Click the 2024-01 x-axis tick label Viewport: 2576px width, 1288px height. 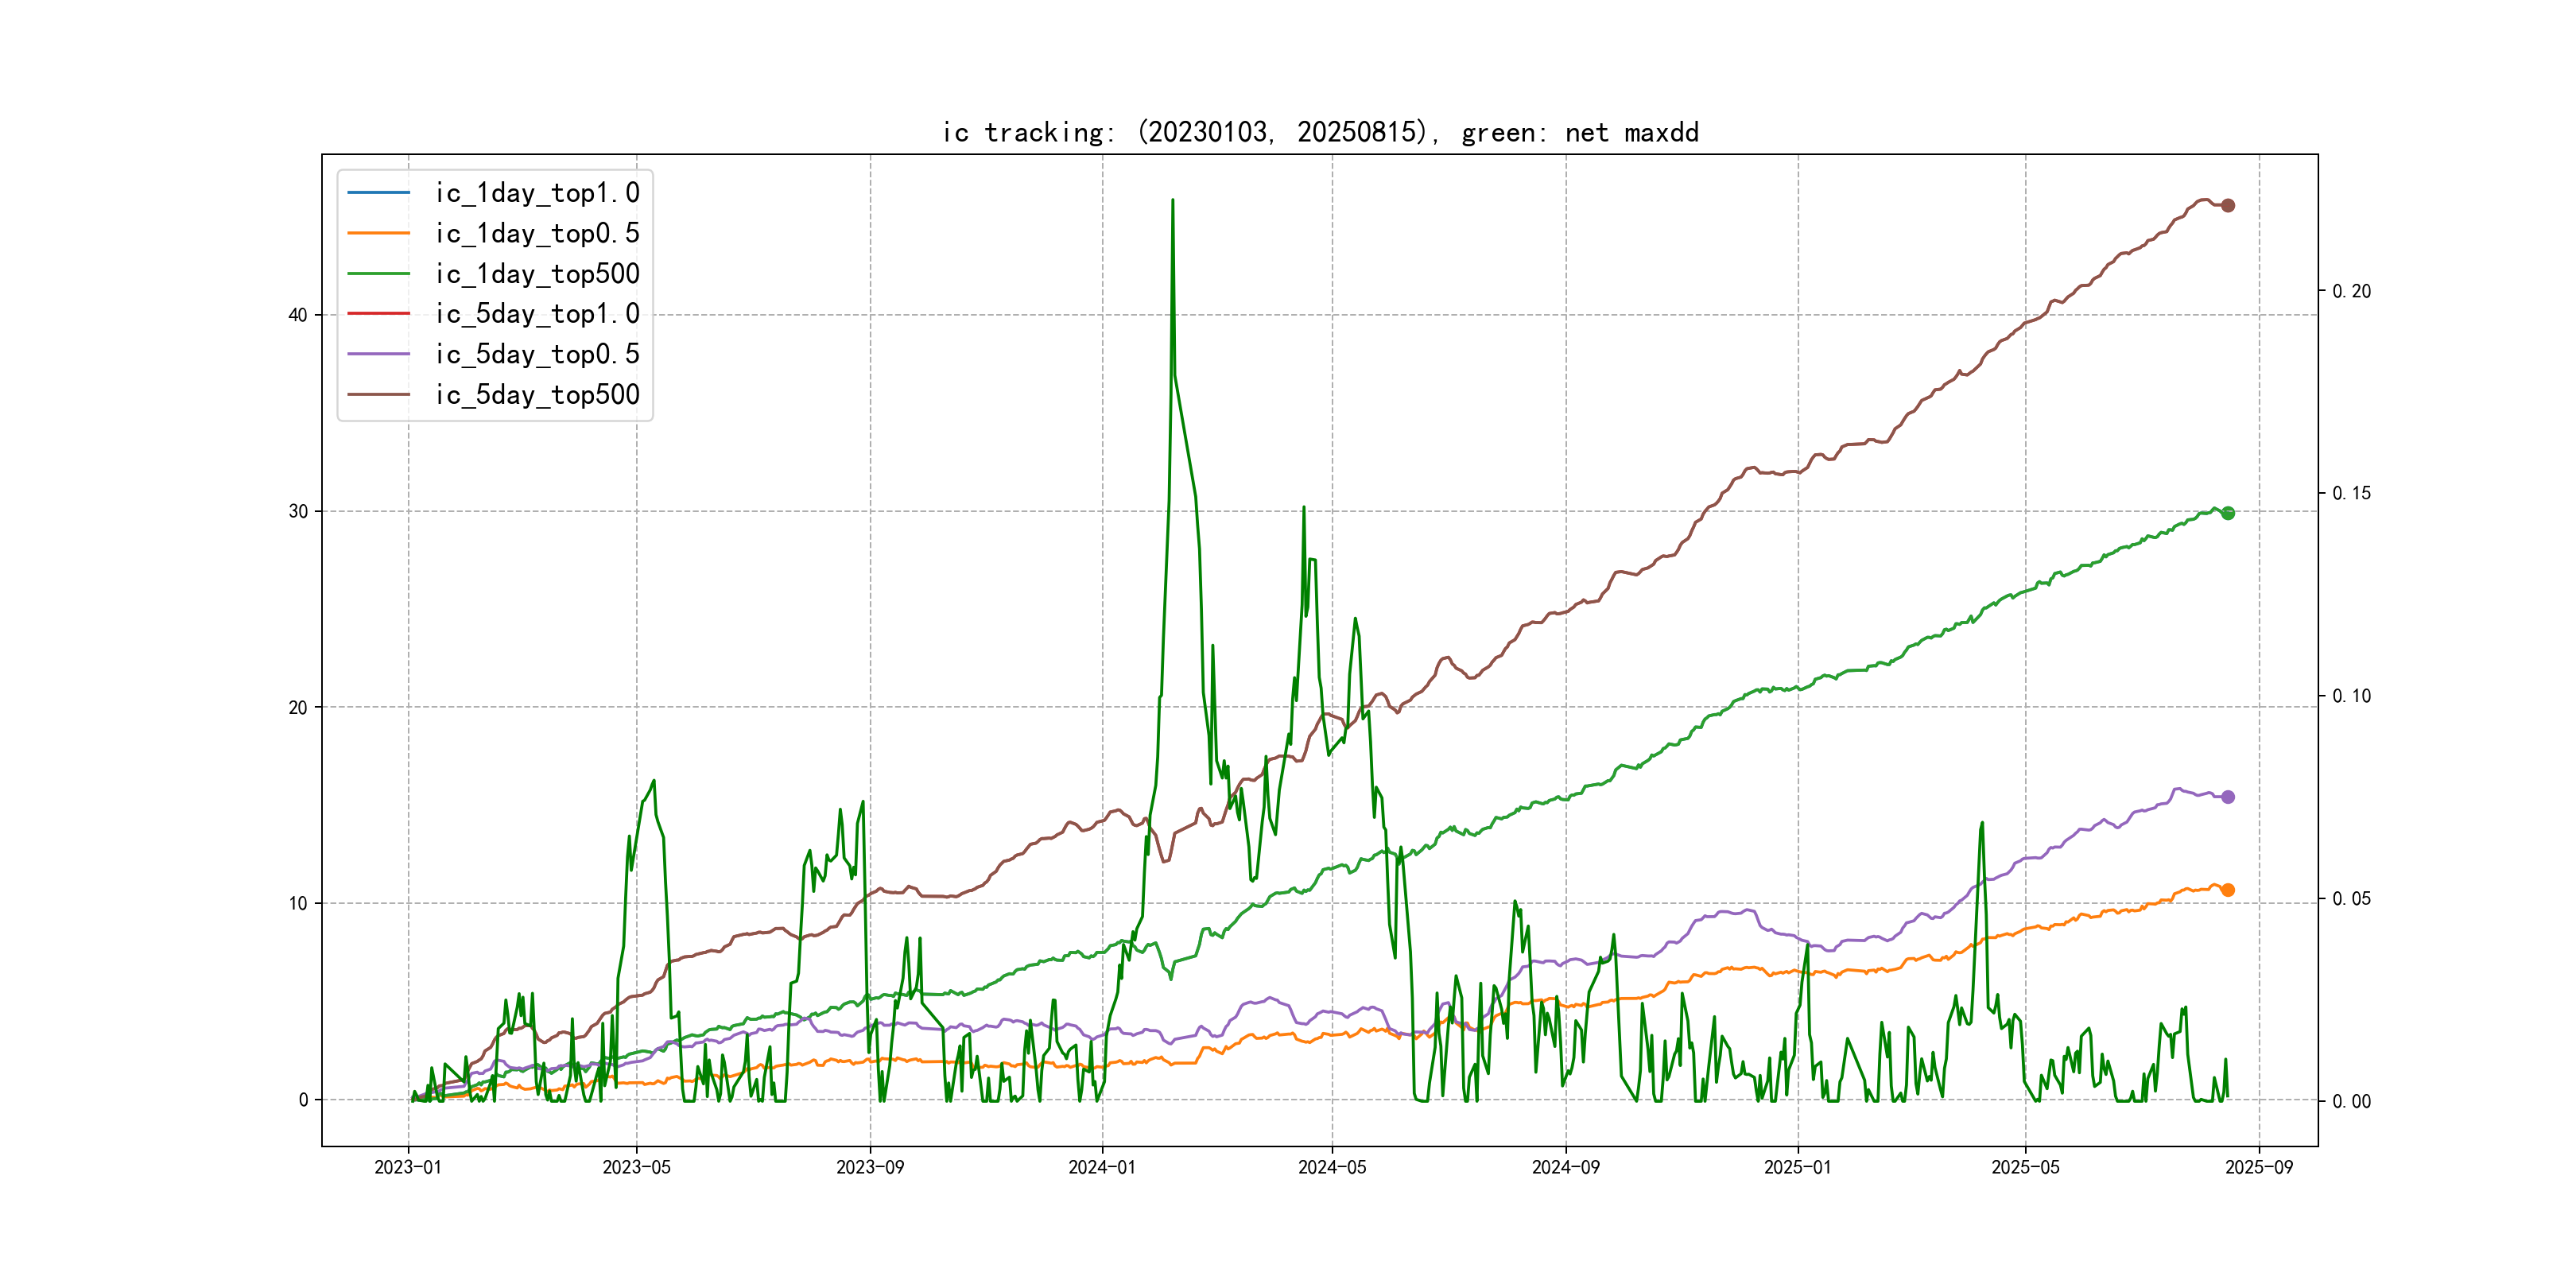point(1102,1167)
